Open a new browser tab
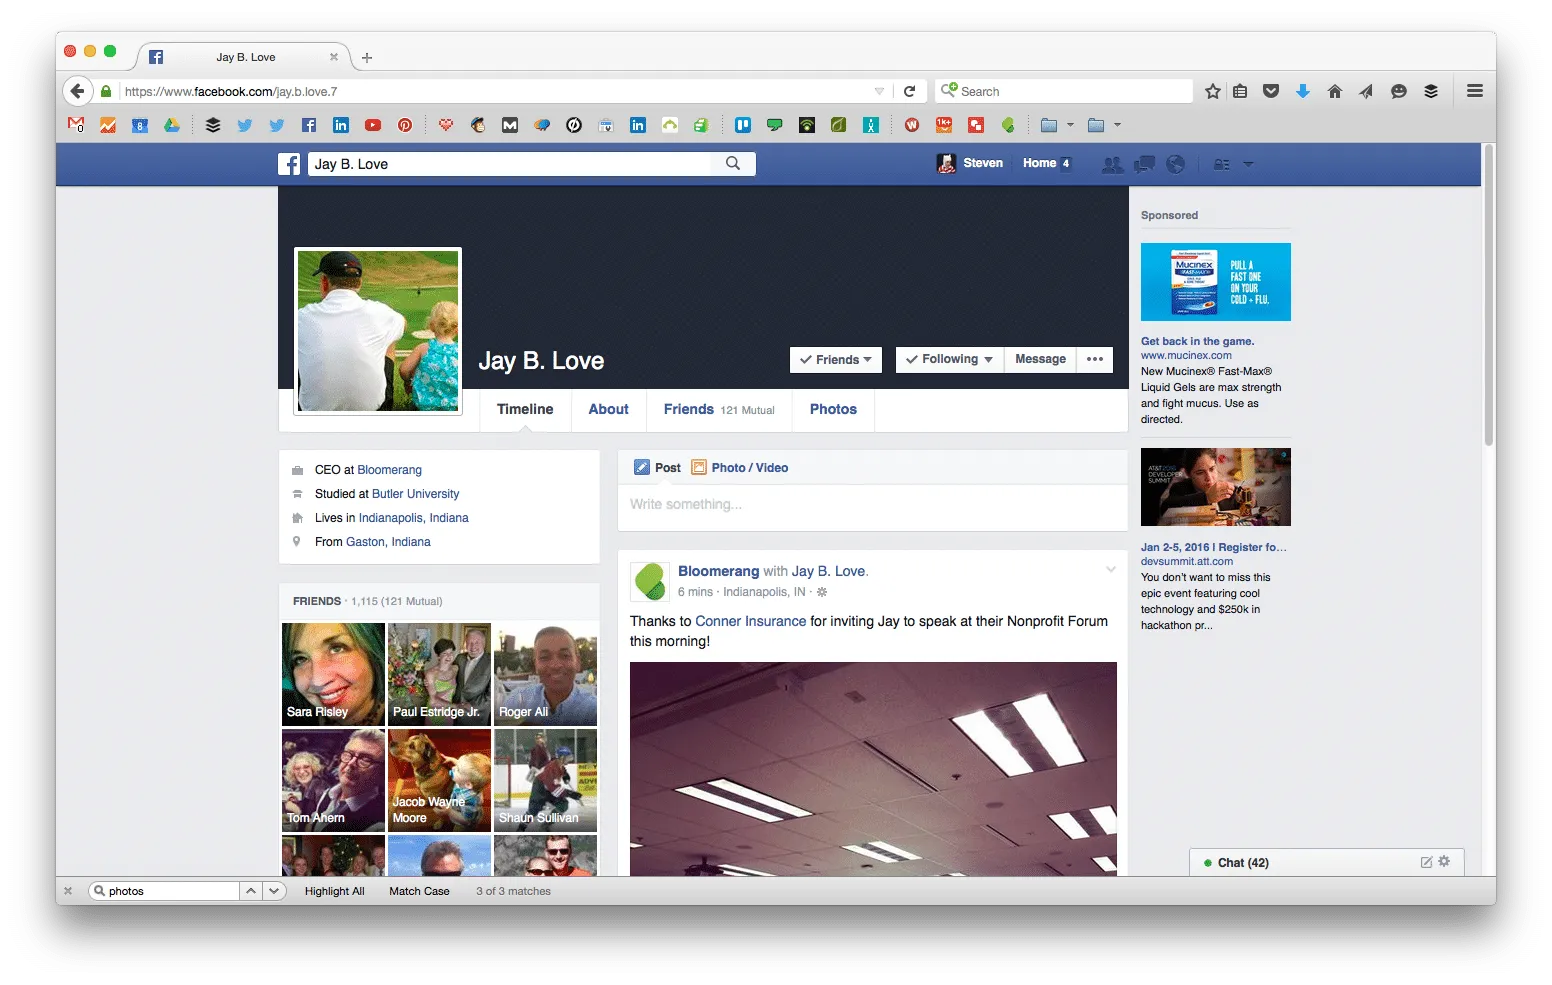This screenshot has height=985, width=1552. [367, 58]
